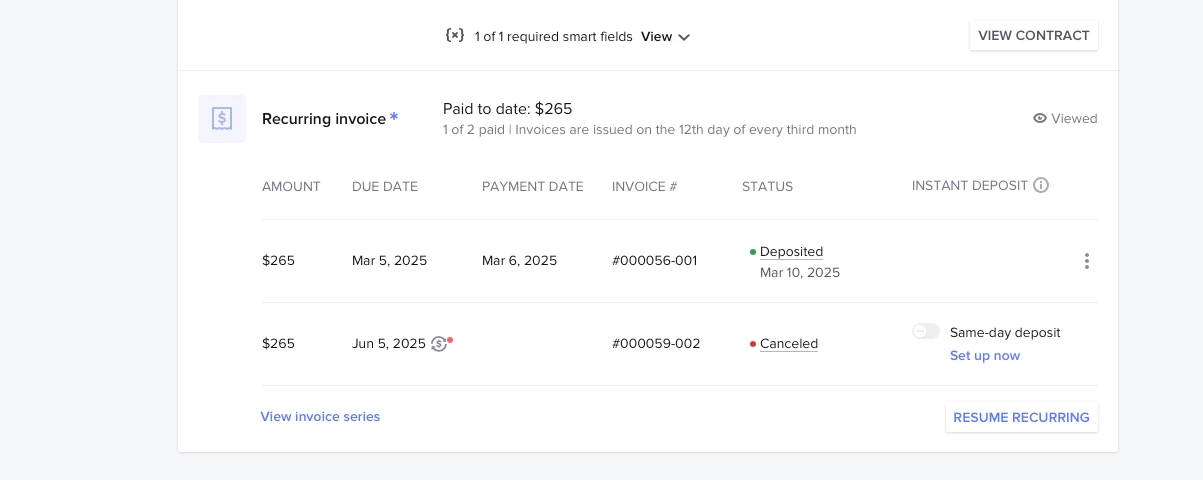Image resolution: width=1203 pixels, height=480 pixels.
Task: Click the STATUS column header
Action: pos(767,186)
